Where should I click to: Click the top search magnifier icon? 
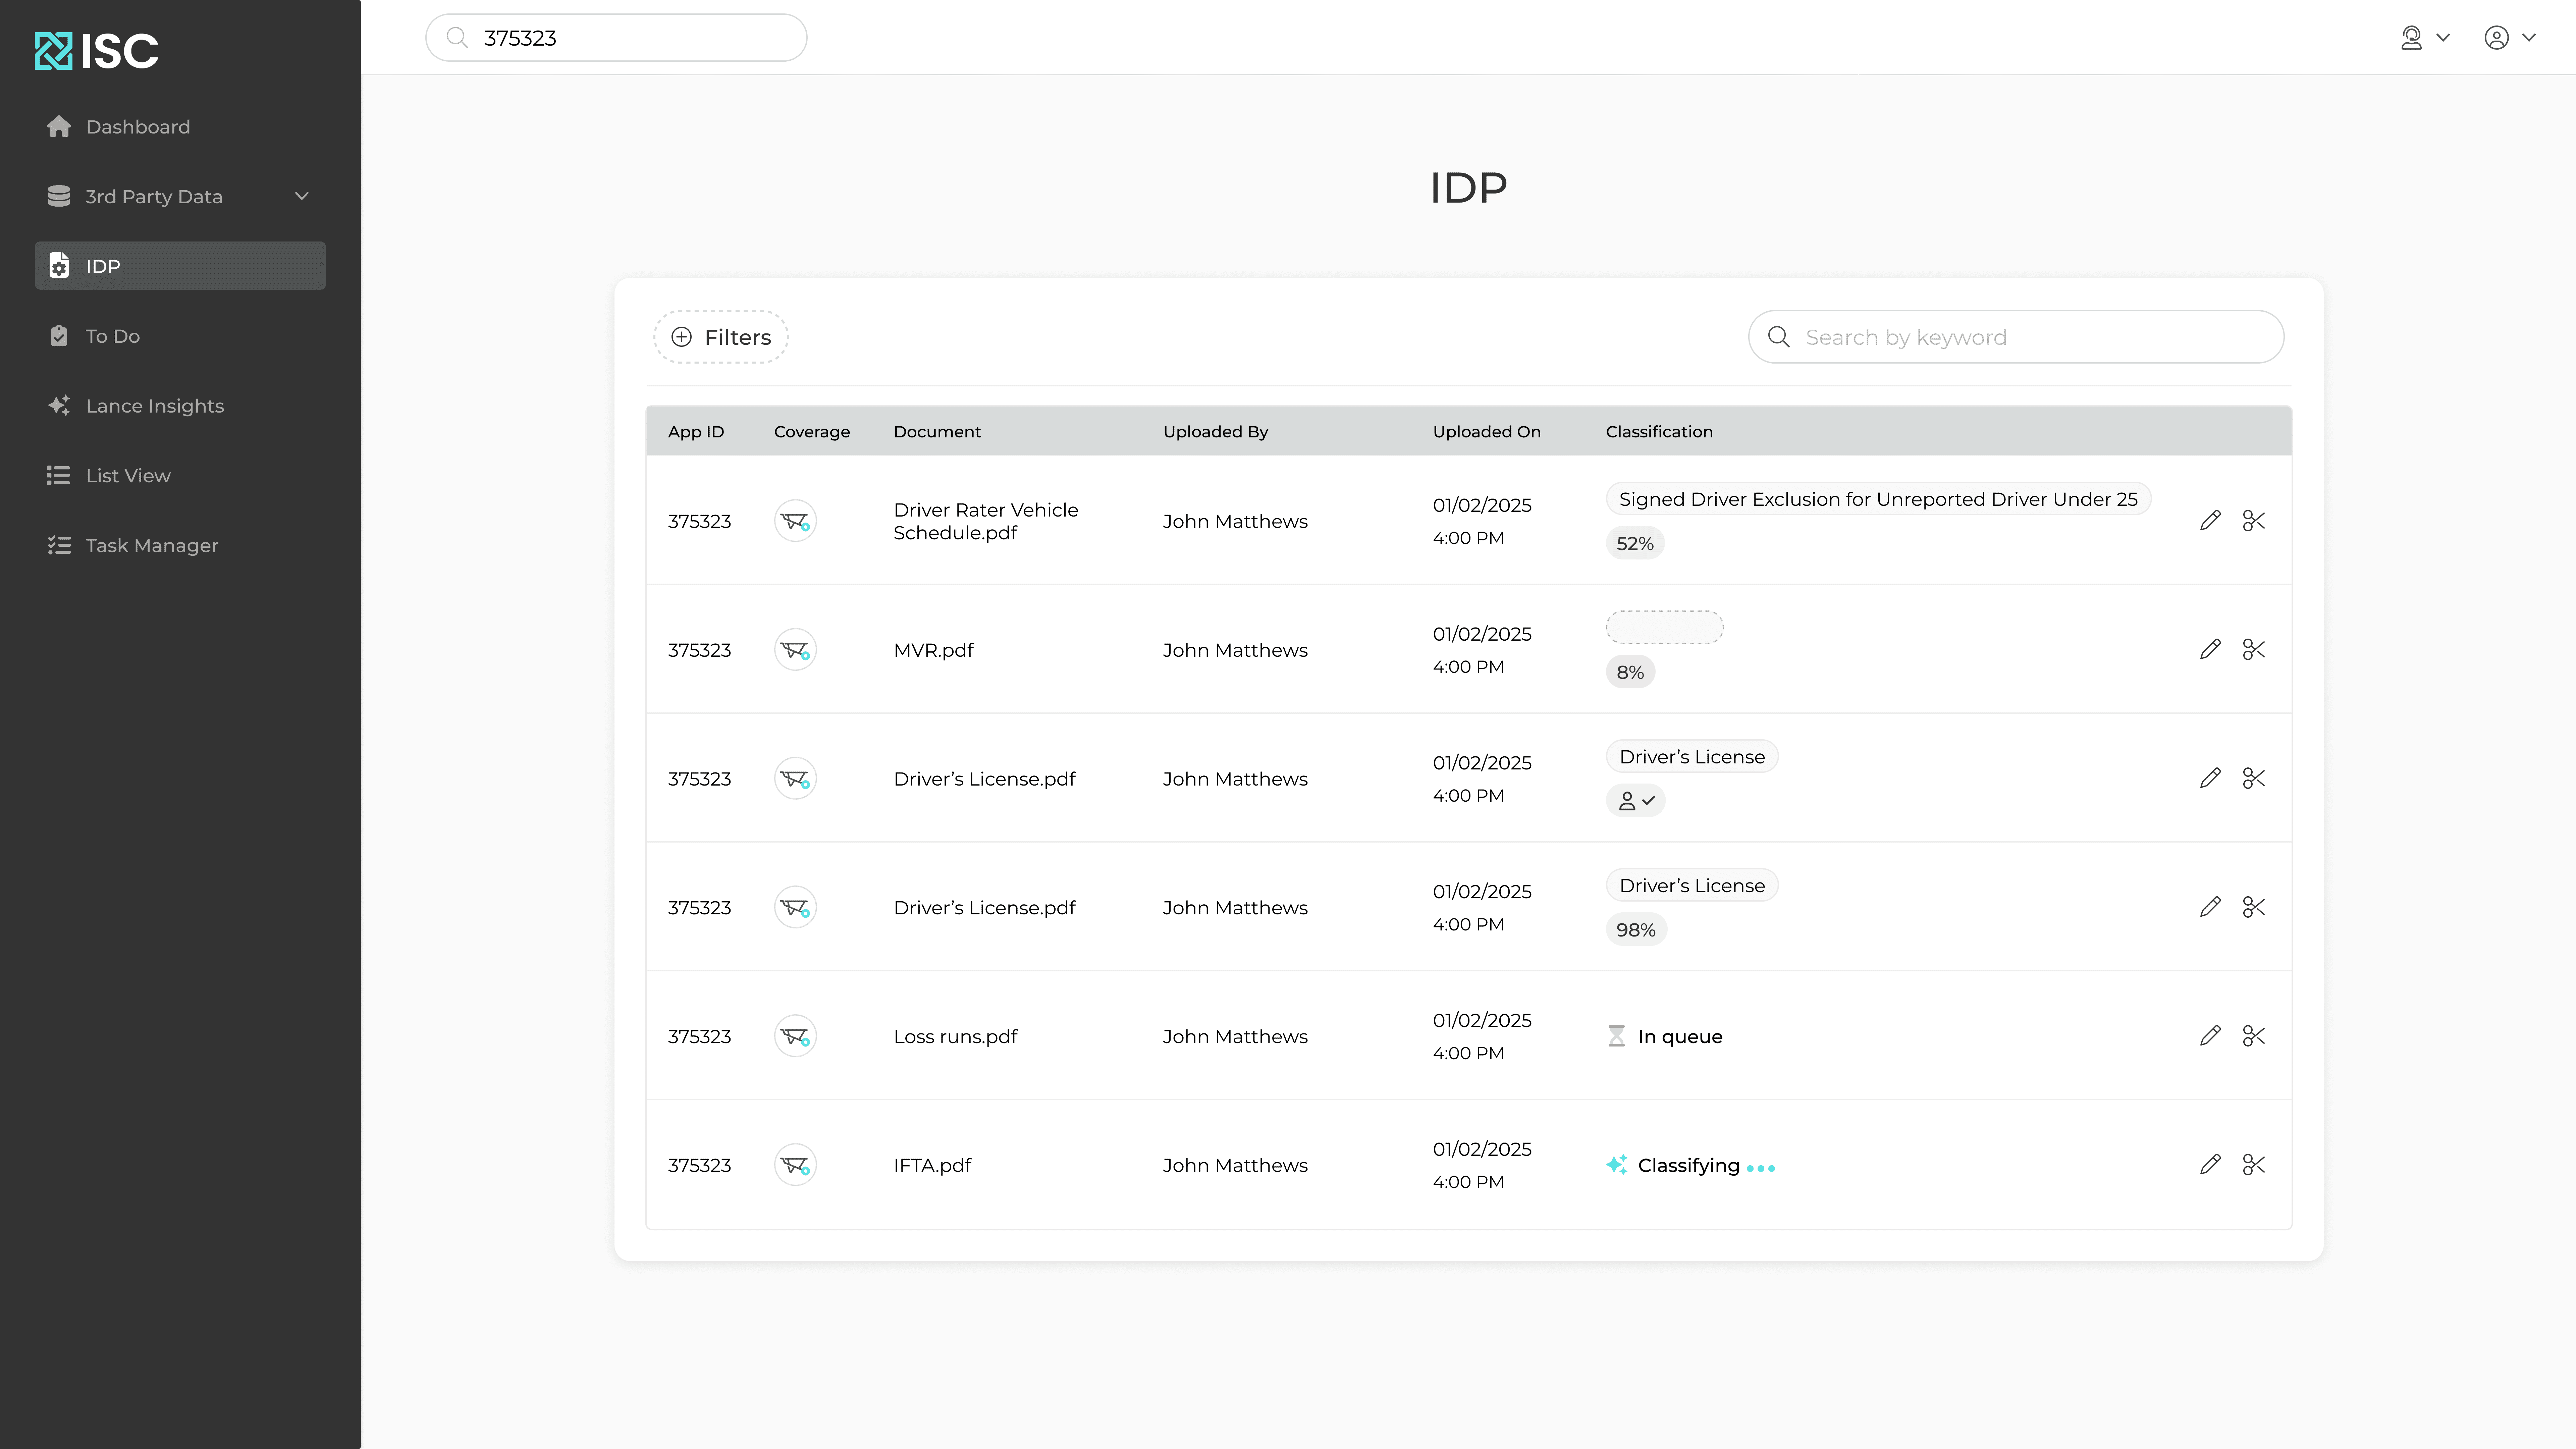point(457,38)
